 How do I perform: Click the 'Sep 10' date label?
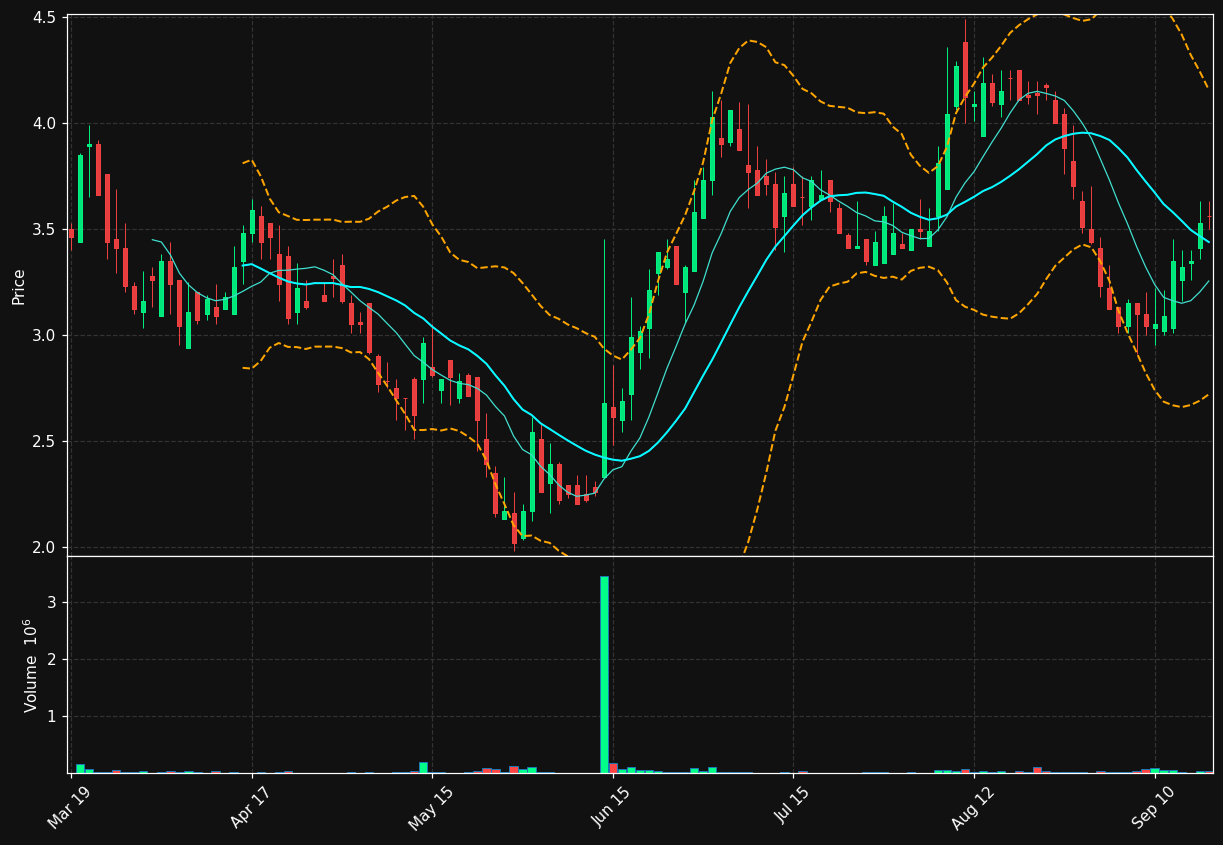pos(1153,806)
